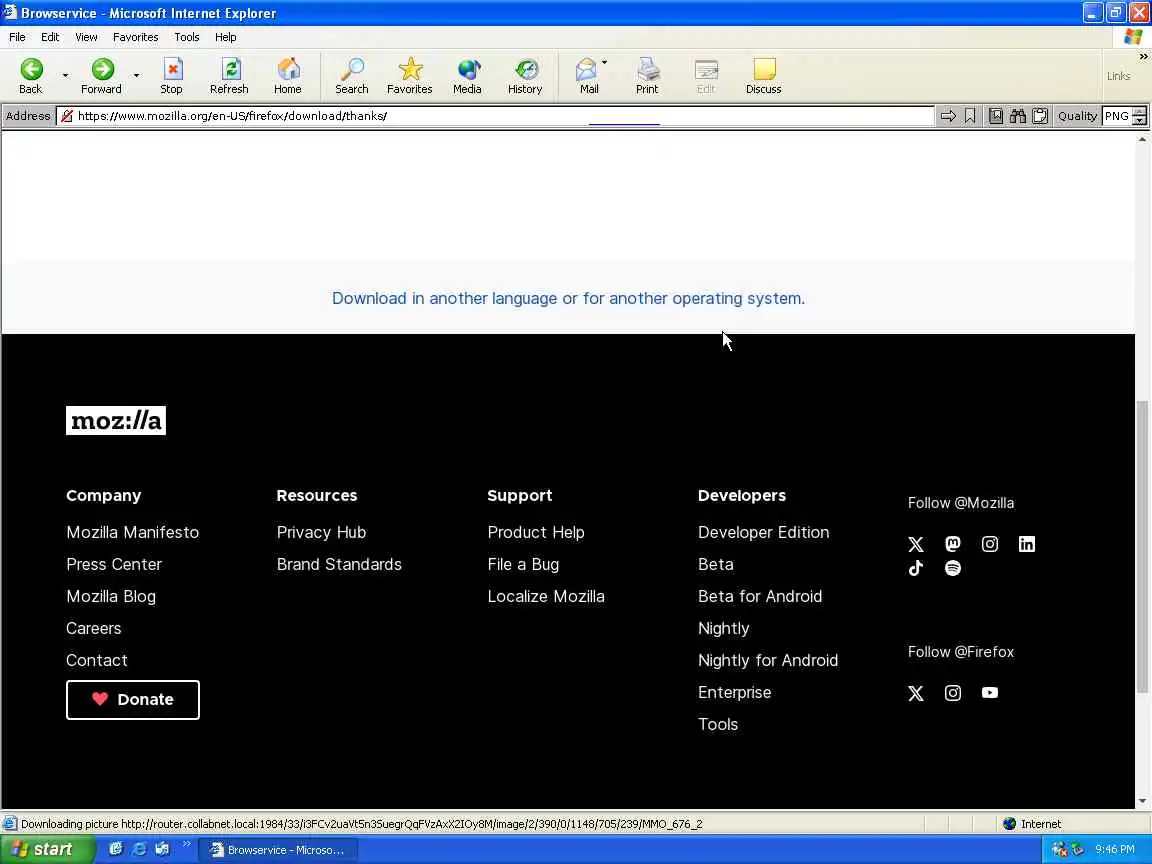Open the Edit menu

coord(50,37)
